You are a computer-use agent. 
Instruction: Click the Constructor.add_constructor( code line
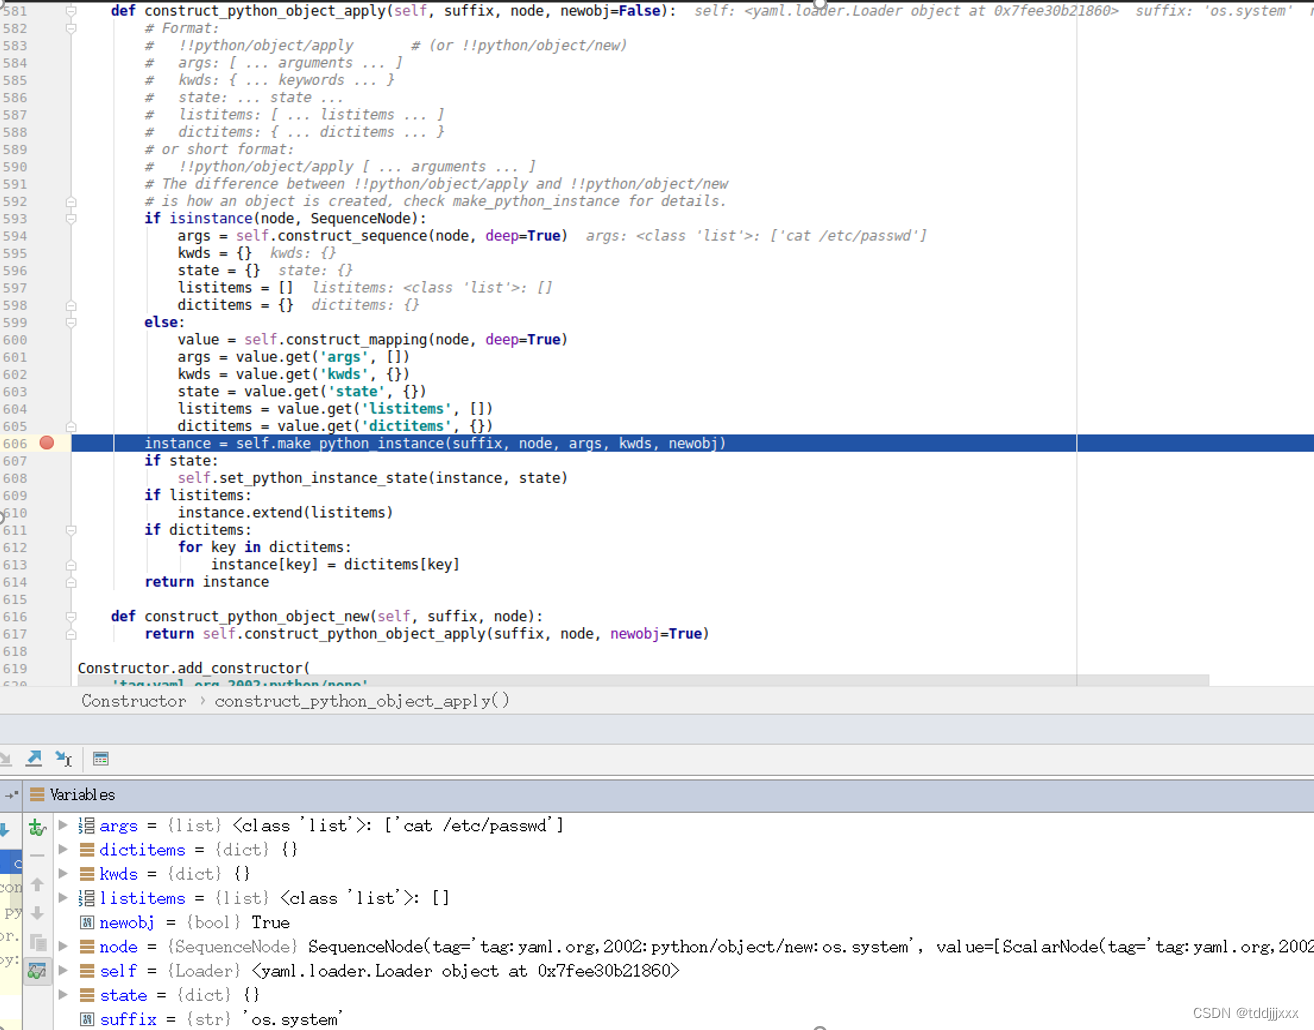click(194, 668)
